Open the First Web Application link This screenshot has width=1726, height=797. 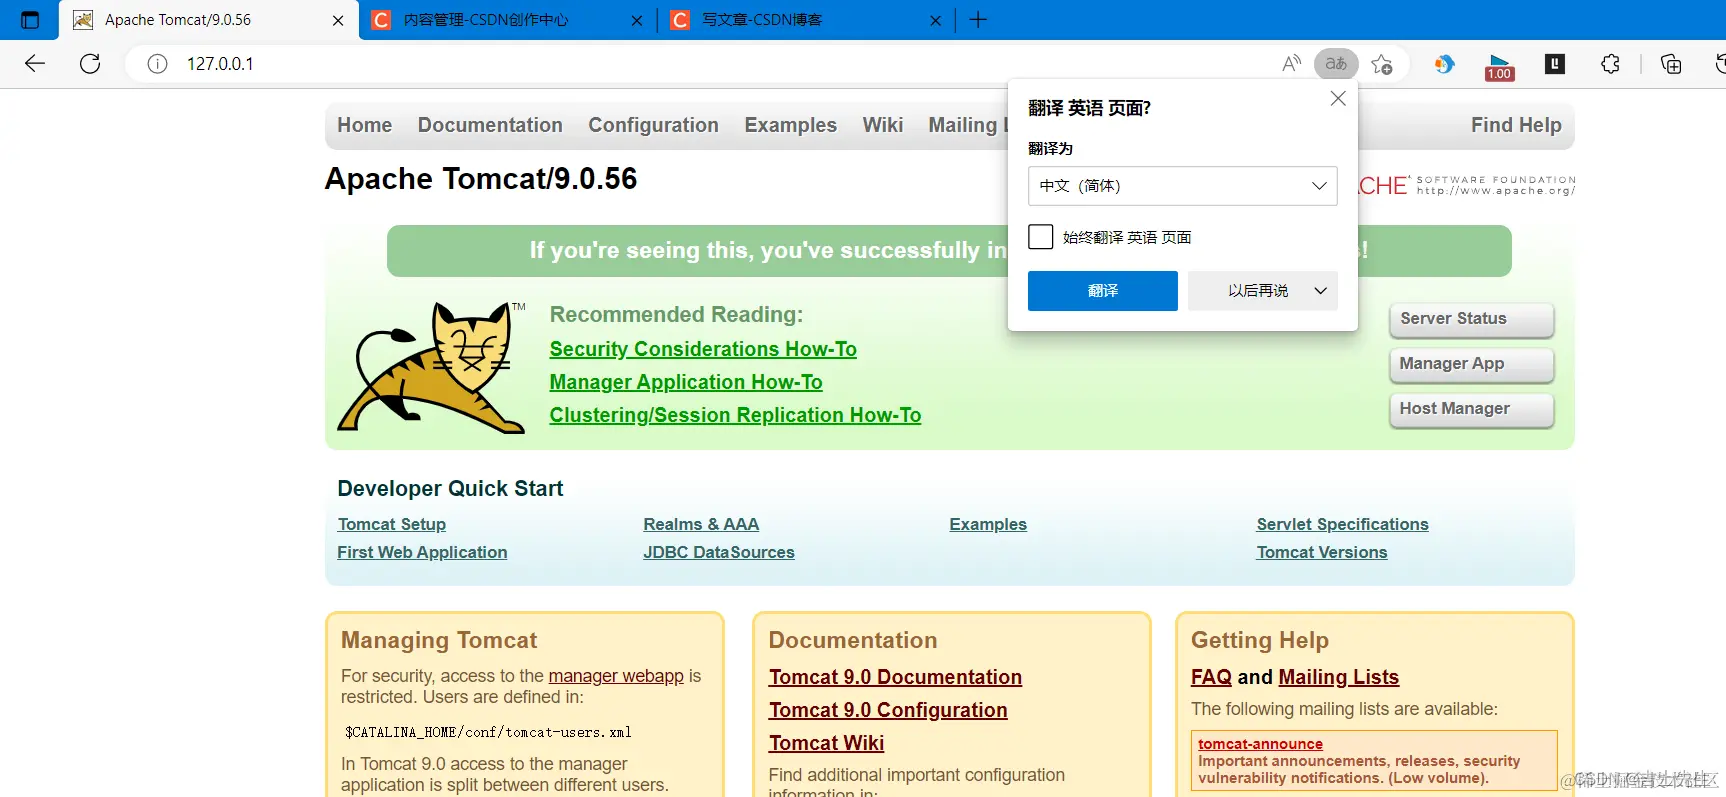click(x=422, y=552)
